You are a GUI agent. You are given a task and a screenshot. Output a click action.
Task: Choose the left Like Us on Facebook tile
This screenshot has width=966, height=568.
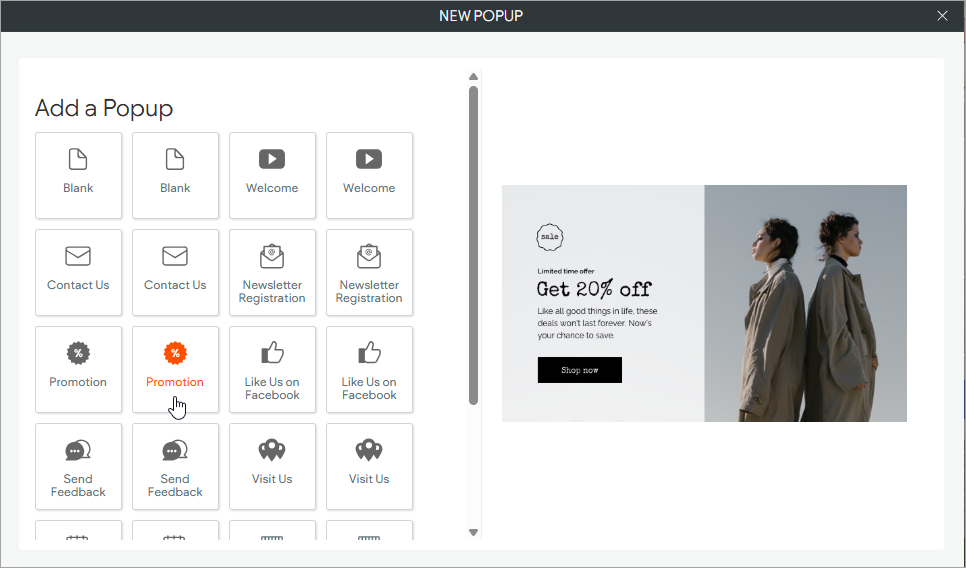[272, 369]
